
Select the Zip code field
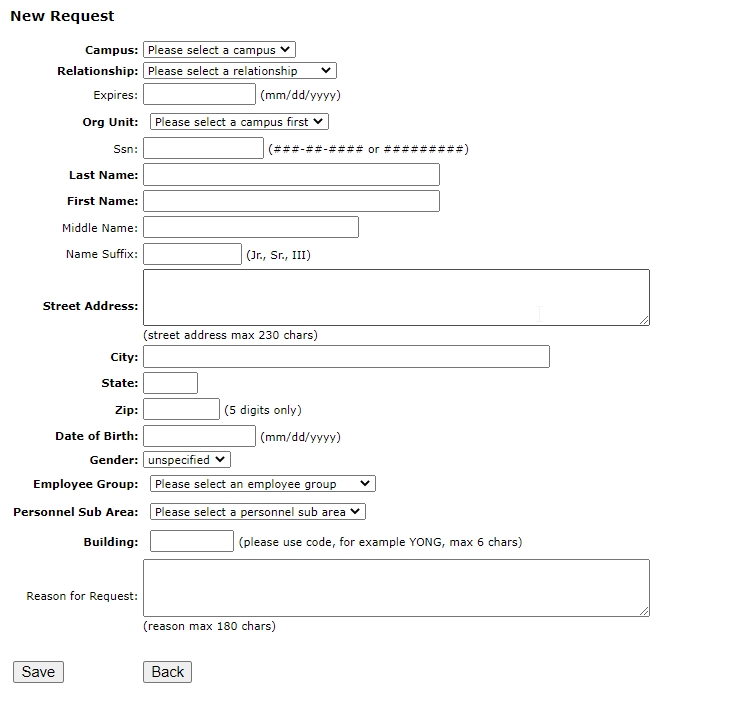tap(181, 409)
